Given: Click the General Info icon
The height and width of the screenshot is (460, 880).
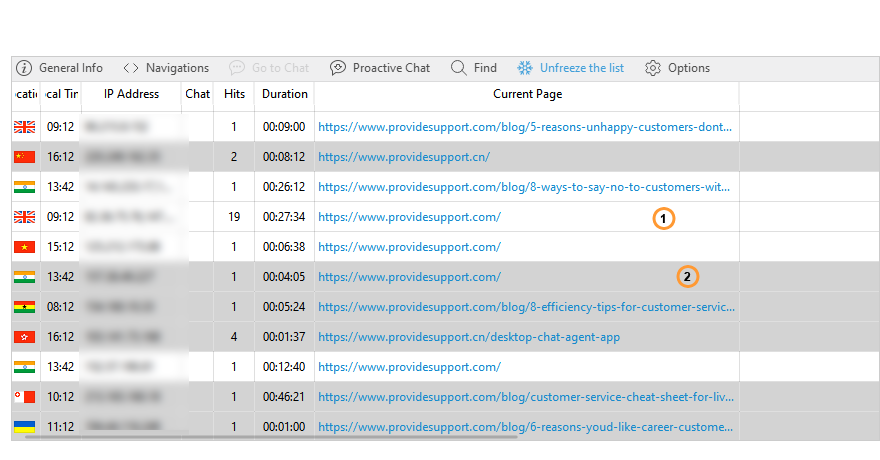Looking at the screenshot, I should tap(24, 68).
